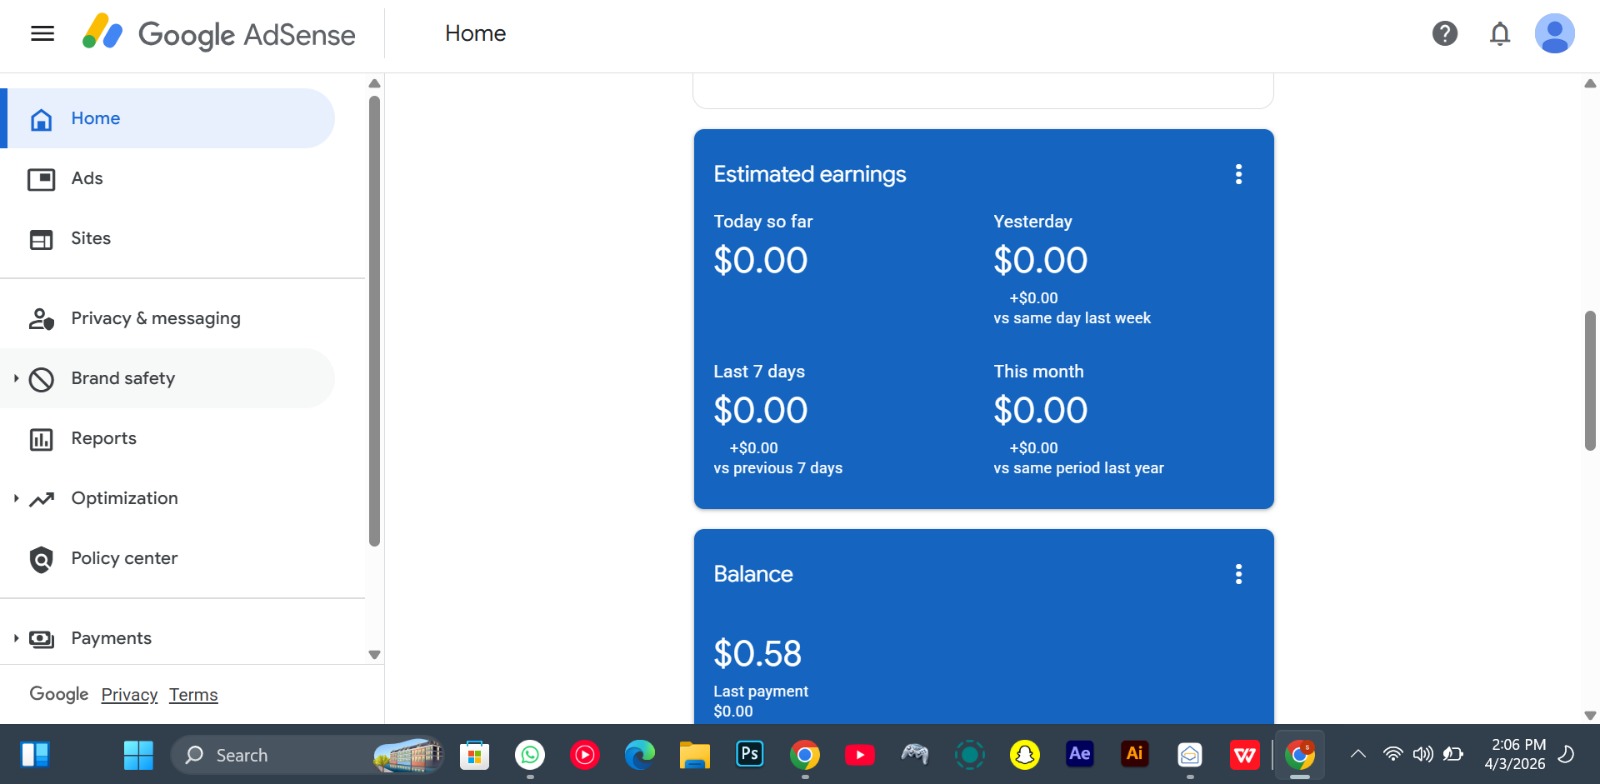Click the This month earnings value
The width and height of the screenshot is (1600, 784).
click(1040, 410)
